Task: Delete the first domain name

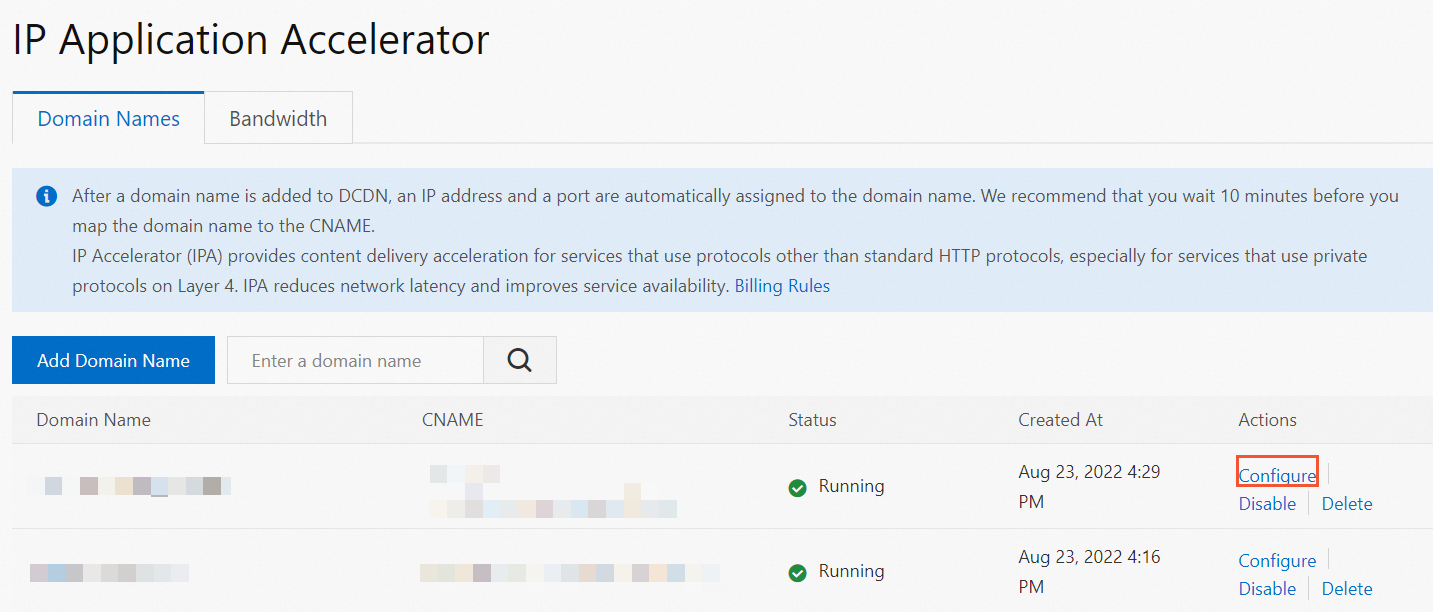Action: (x=1346, y=503)
